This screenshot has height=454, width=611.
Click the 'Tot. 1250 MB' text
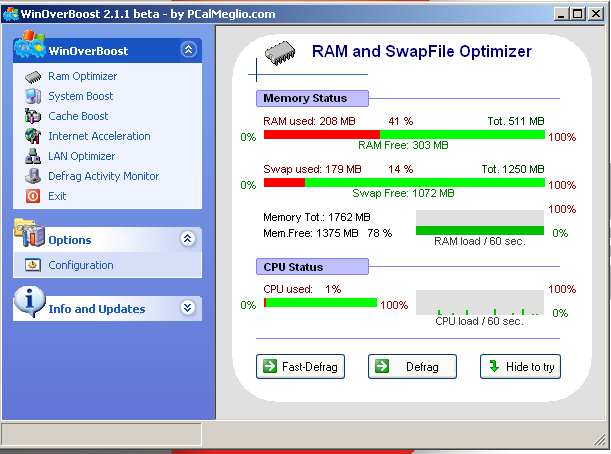click(513, 169)
